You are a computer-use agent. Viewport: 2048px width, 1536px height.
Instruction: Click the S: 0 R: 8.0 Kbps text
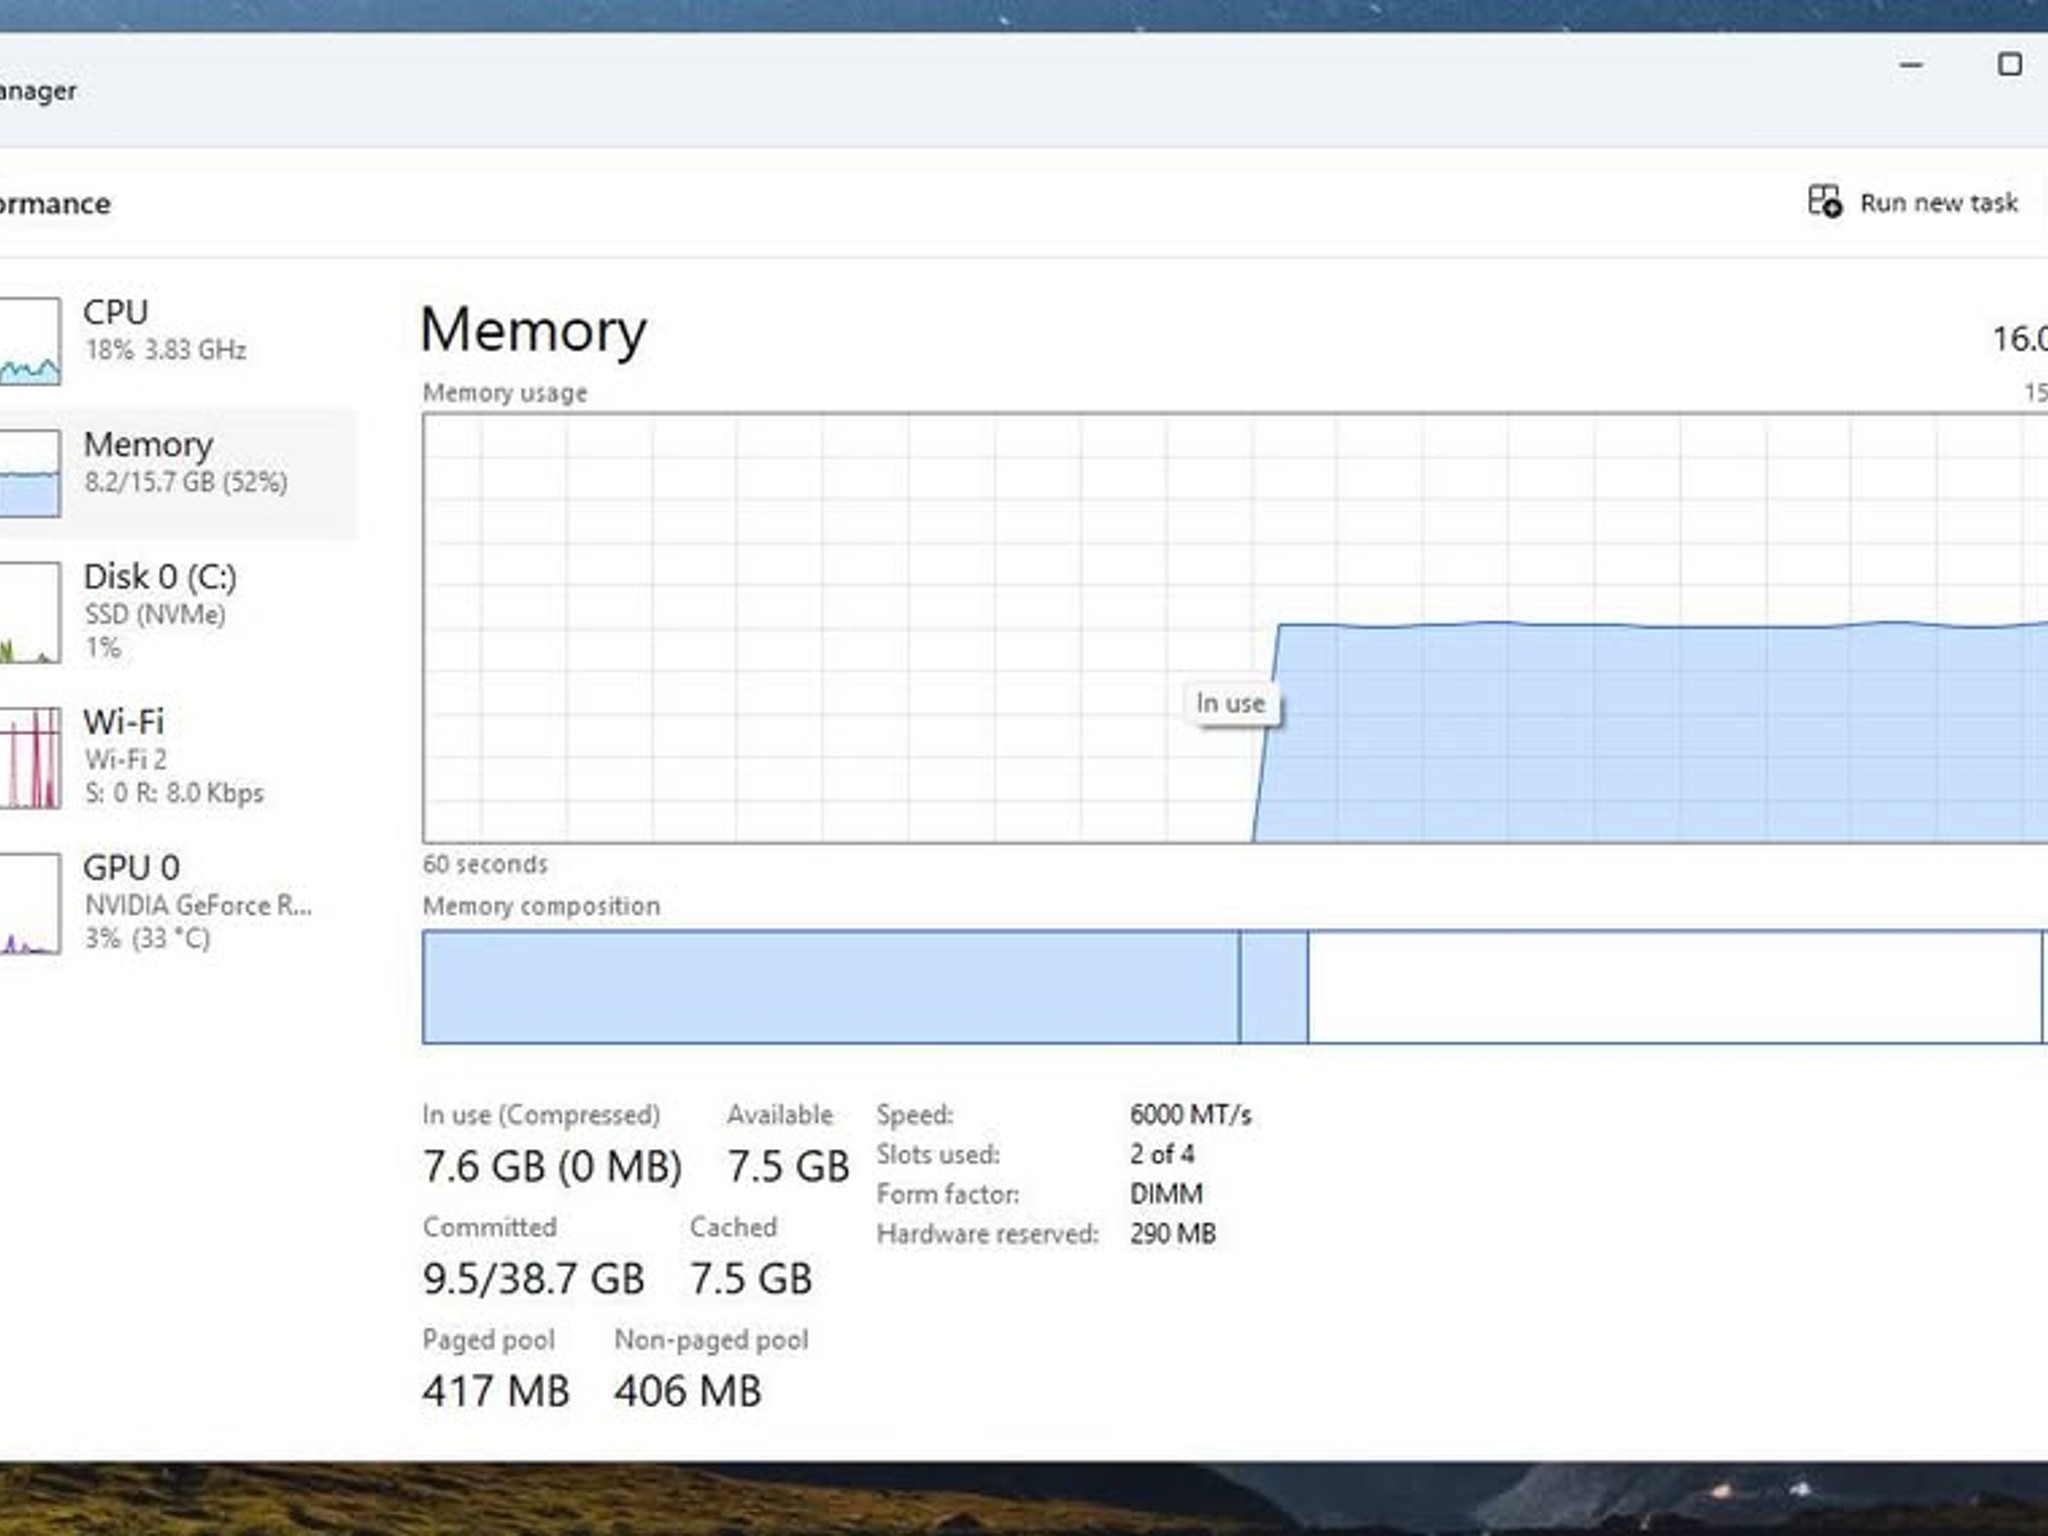[x=174, y=793]
